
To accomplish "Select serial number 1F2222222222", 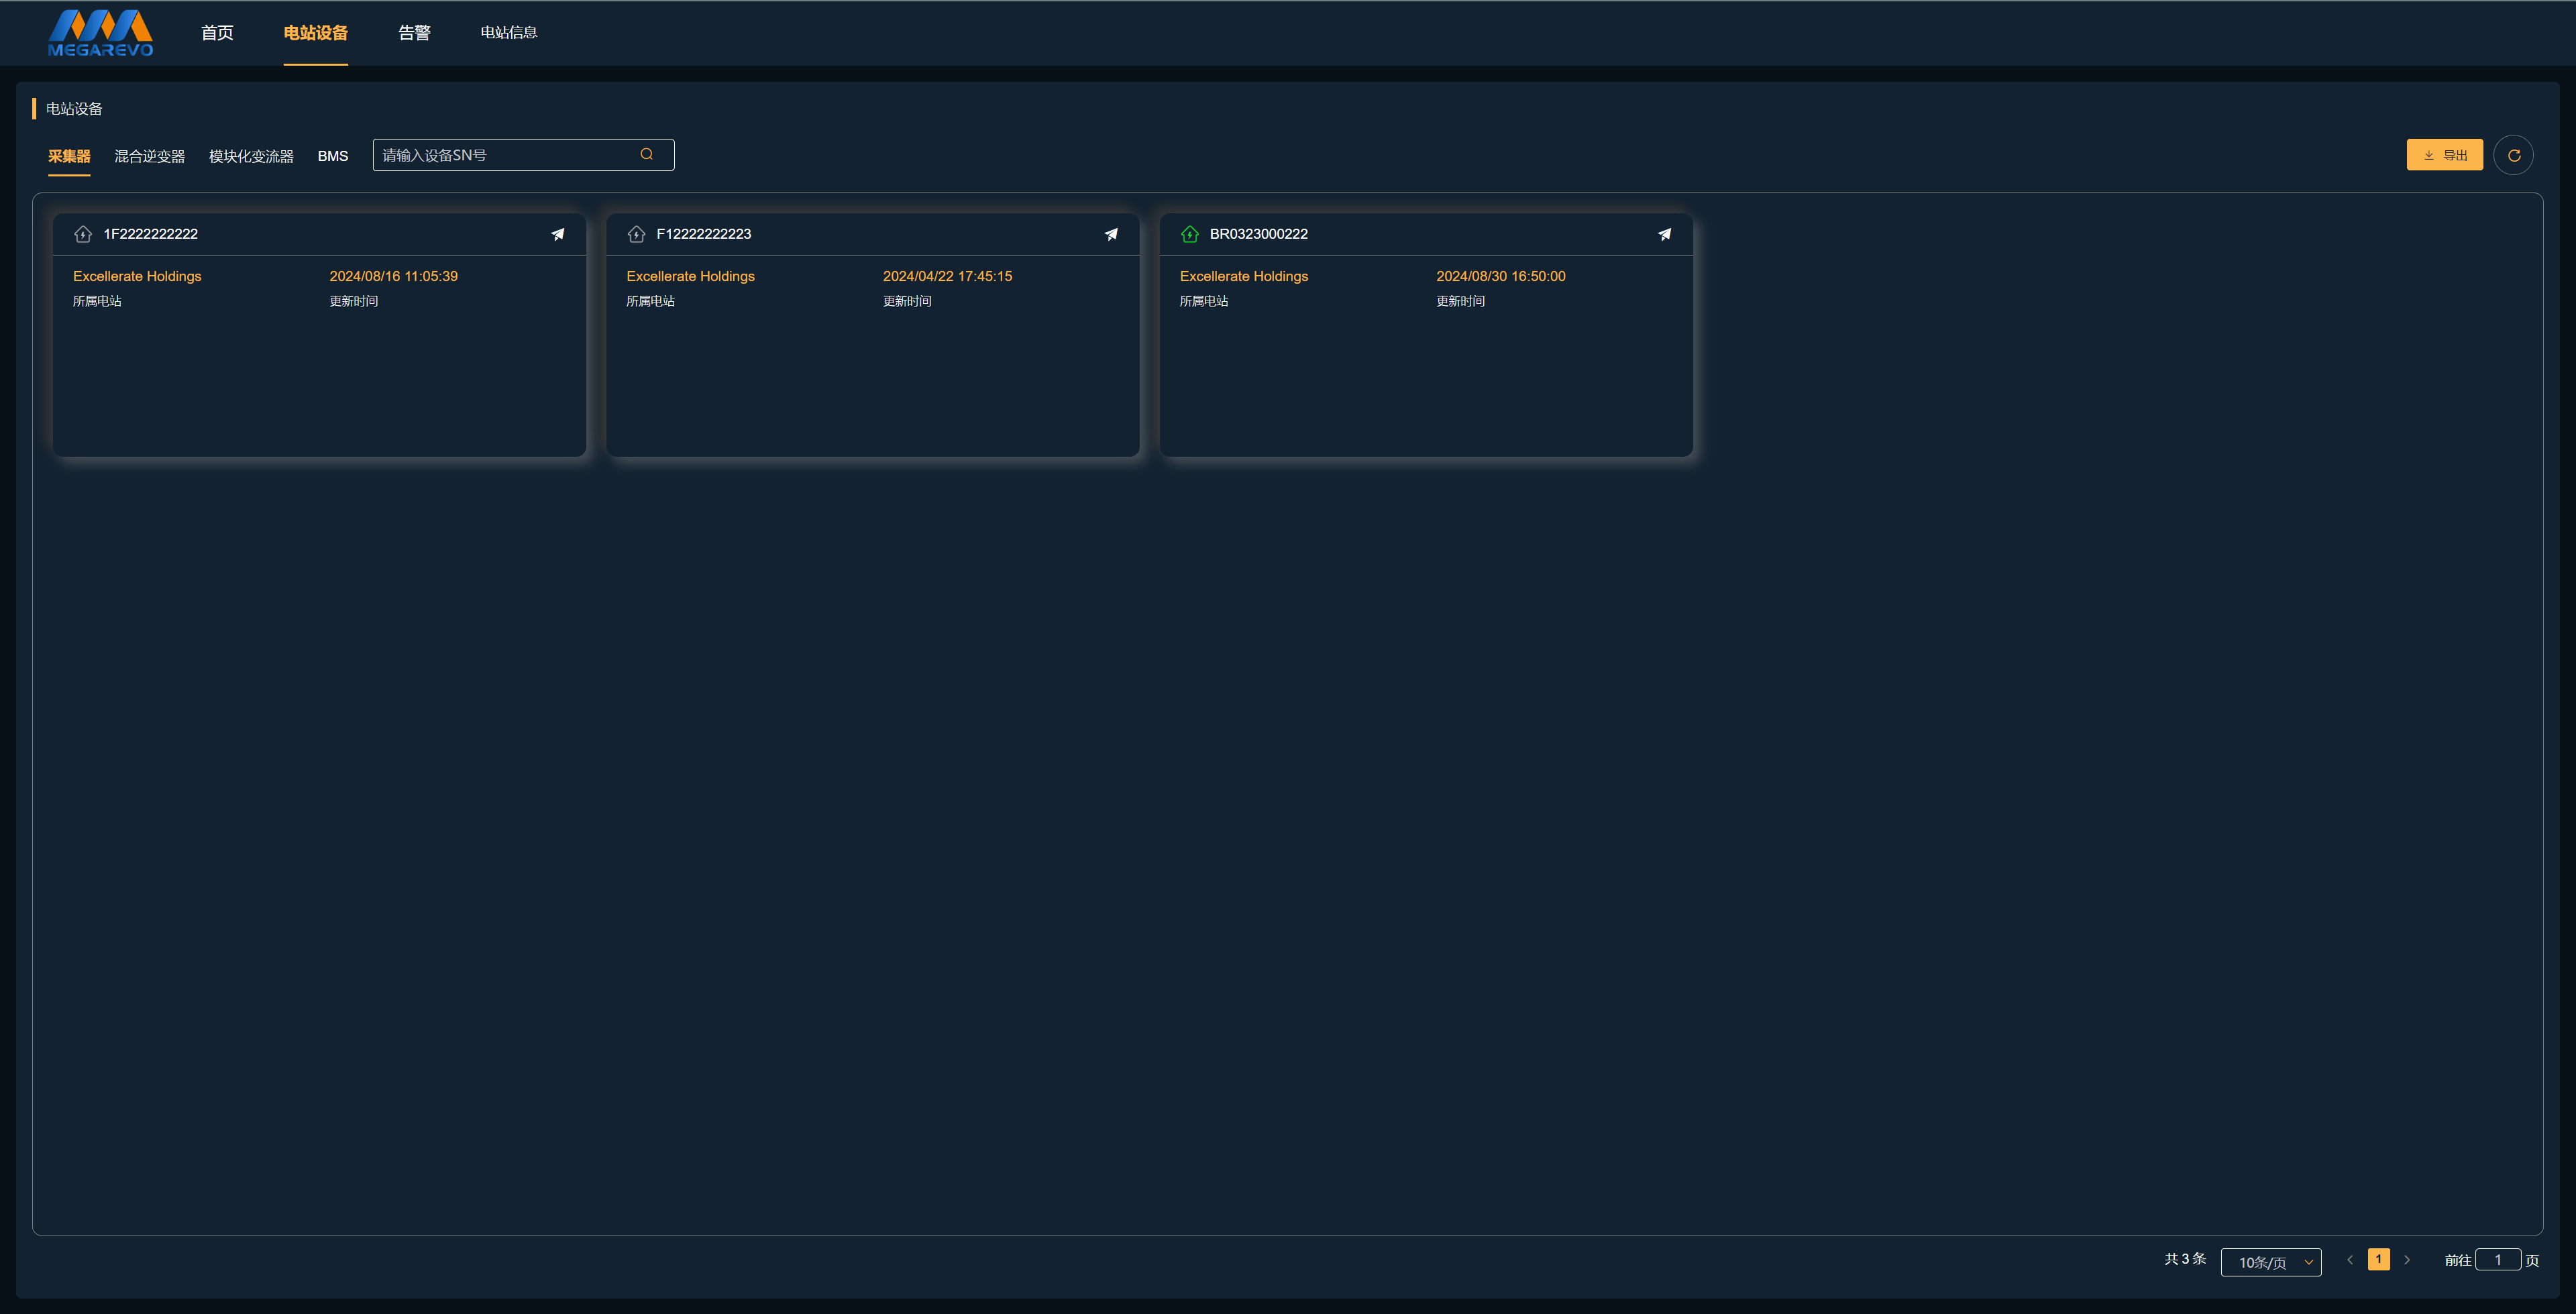I will pos(151,234).
